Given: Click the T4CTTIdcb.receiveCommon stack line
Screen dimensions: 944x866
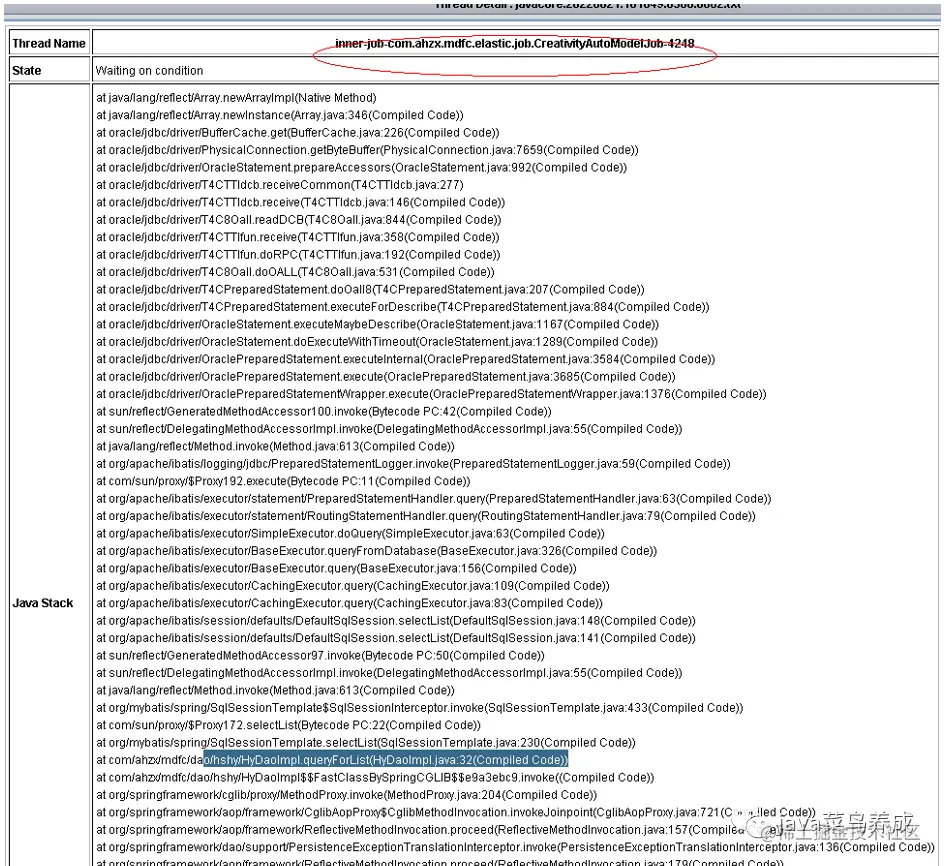Looking at the screenshot, I should [280, 185].
